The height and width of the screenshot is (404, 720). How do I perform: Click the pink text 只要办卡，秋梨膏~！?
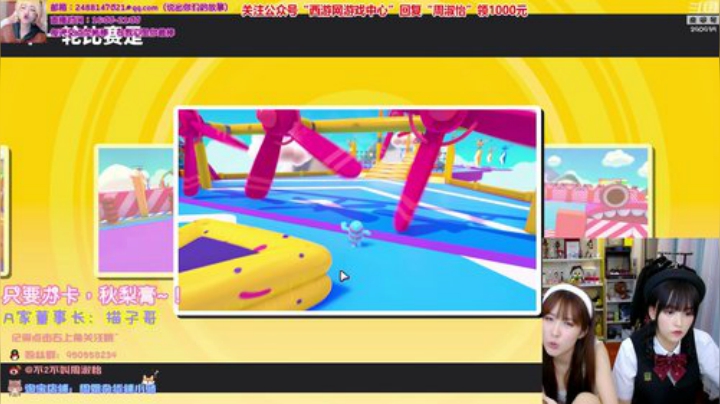[x=92, y=296]
